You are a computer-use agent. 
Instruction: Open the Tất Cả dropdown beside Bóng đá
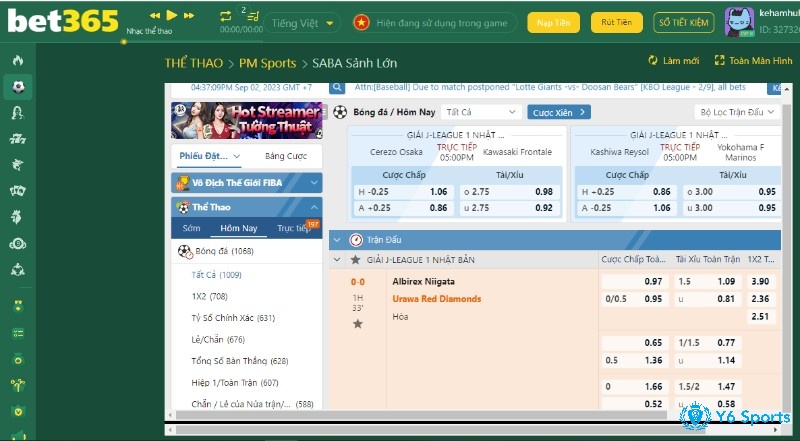point(481,112)
